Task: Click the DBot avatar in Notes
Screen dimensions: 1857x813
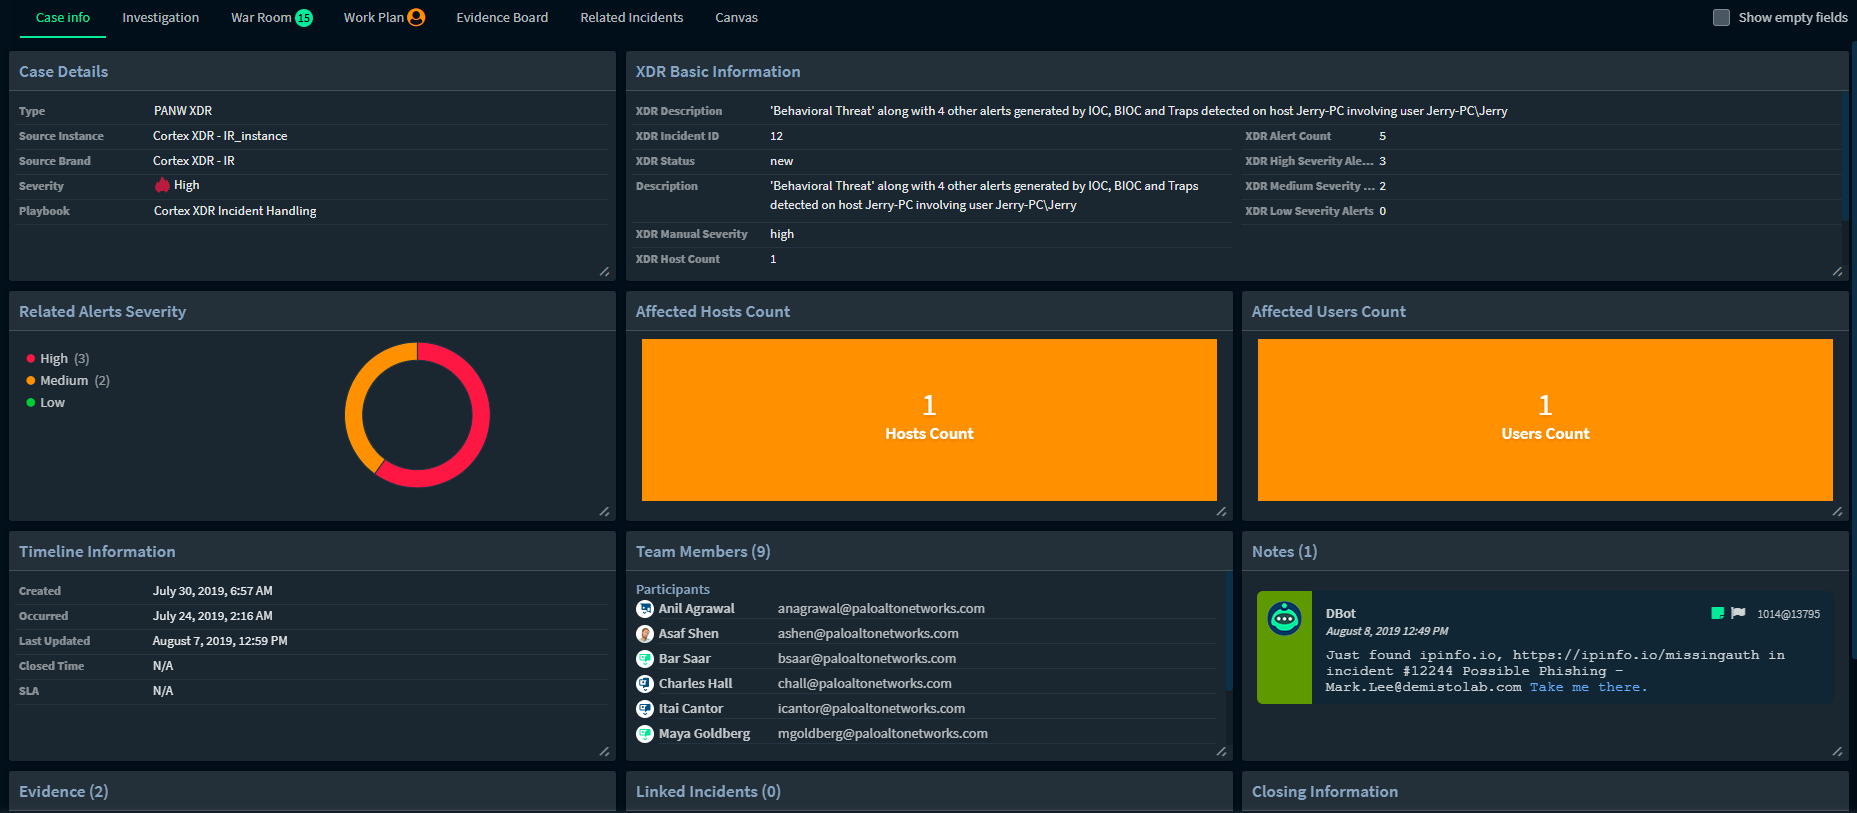Action: [x=1284, y=619]
